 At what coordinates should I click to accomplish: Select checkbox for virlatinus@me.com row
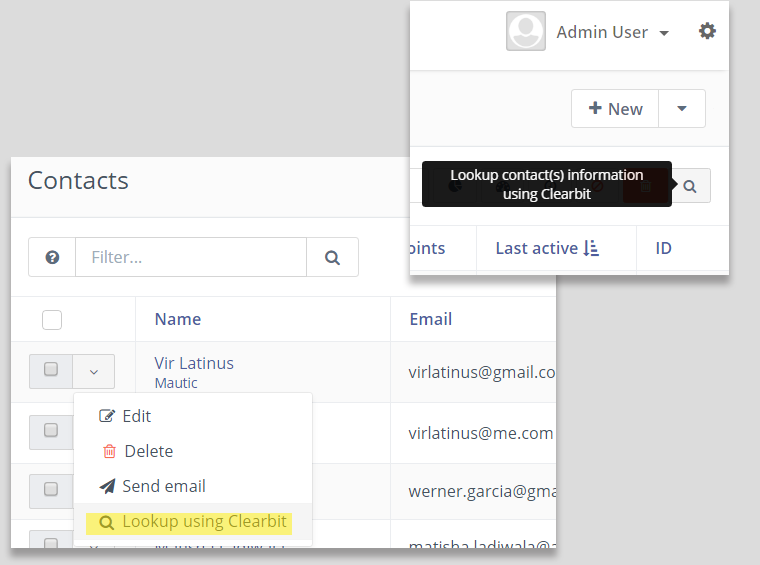click(51, 431)
